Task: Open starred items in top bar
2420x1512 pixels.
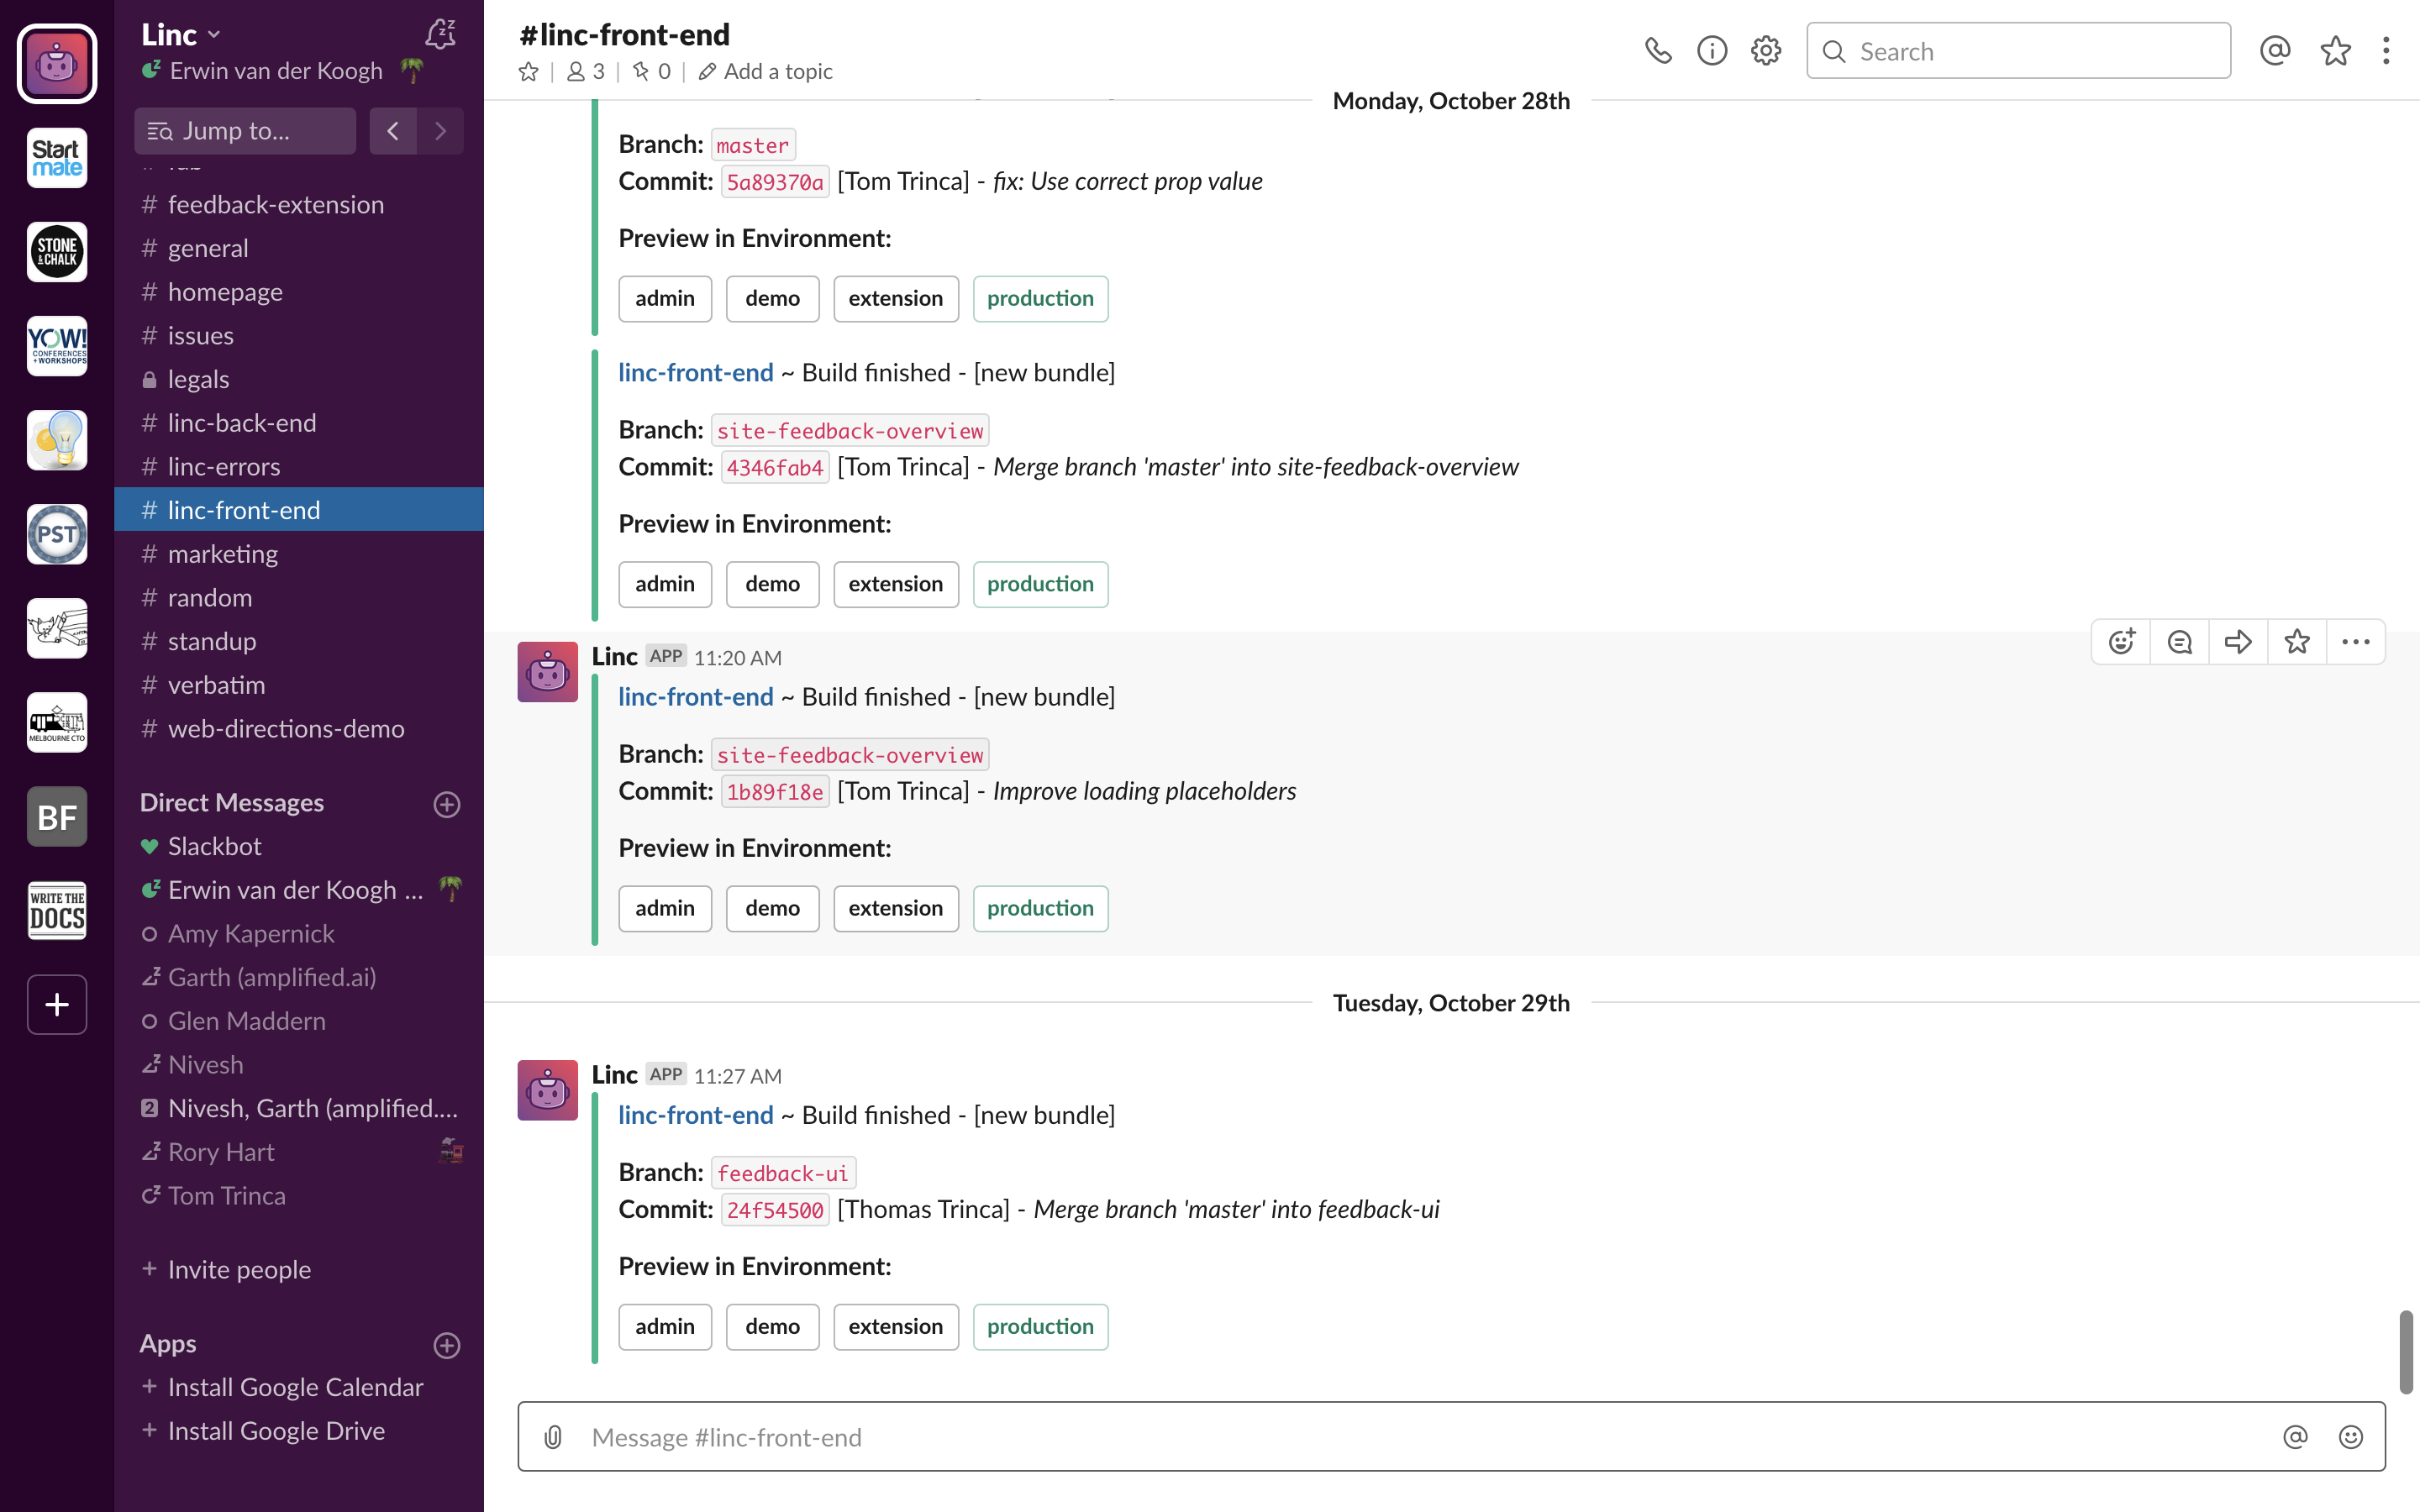Action: coord(2335,51)
